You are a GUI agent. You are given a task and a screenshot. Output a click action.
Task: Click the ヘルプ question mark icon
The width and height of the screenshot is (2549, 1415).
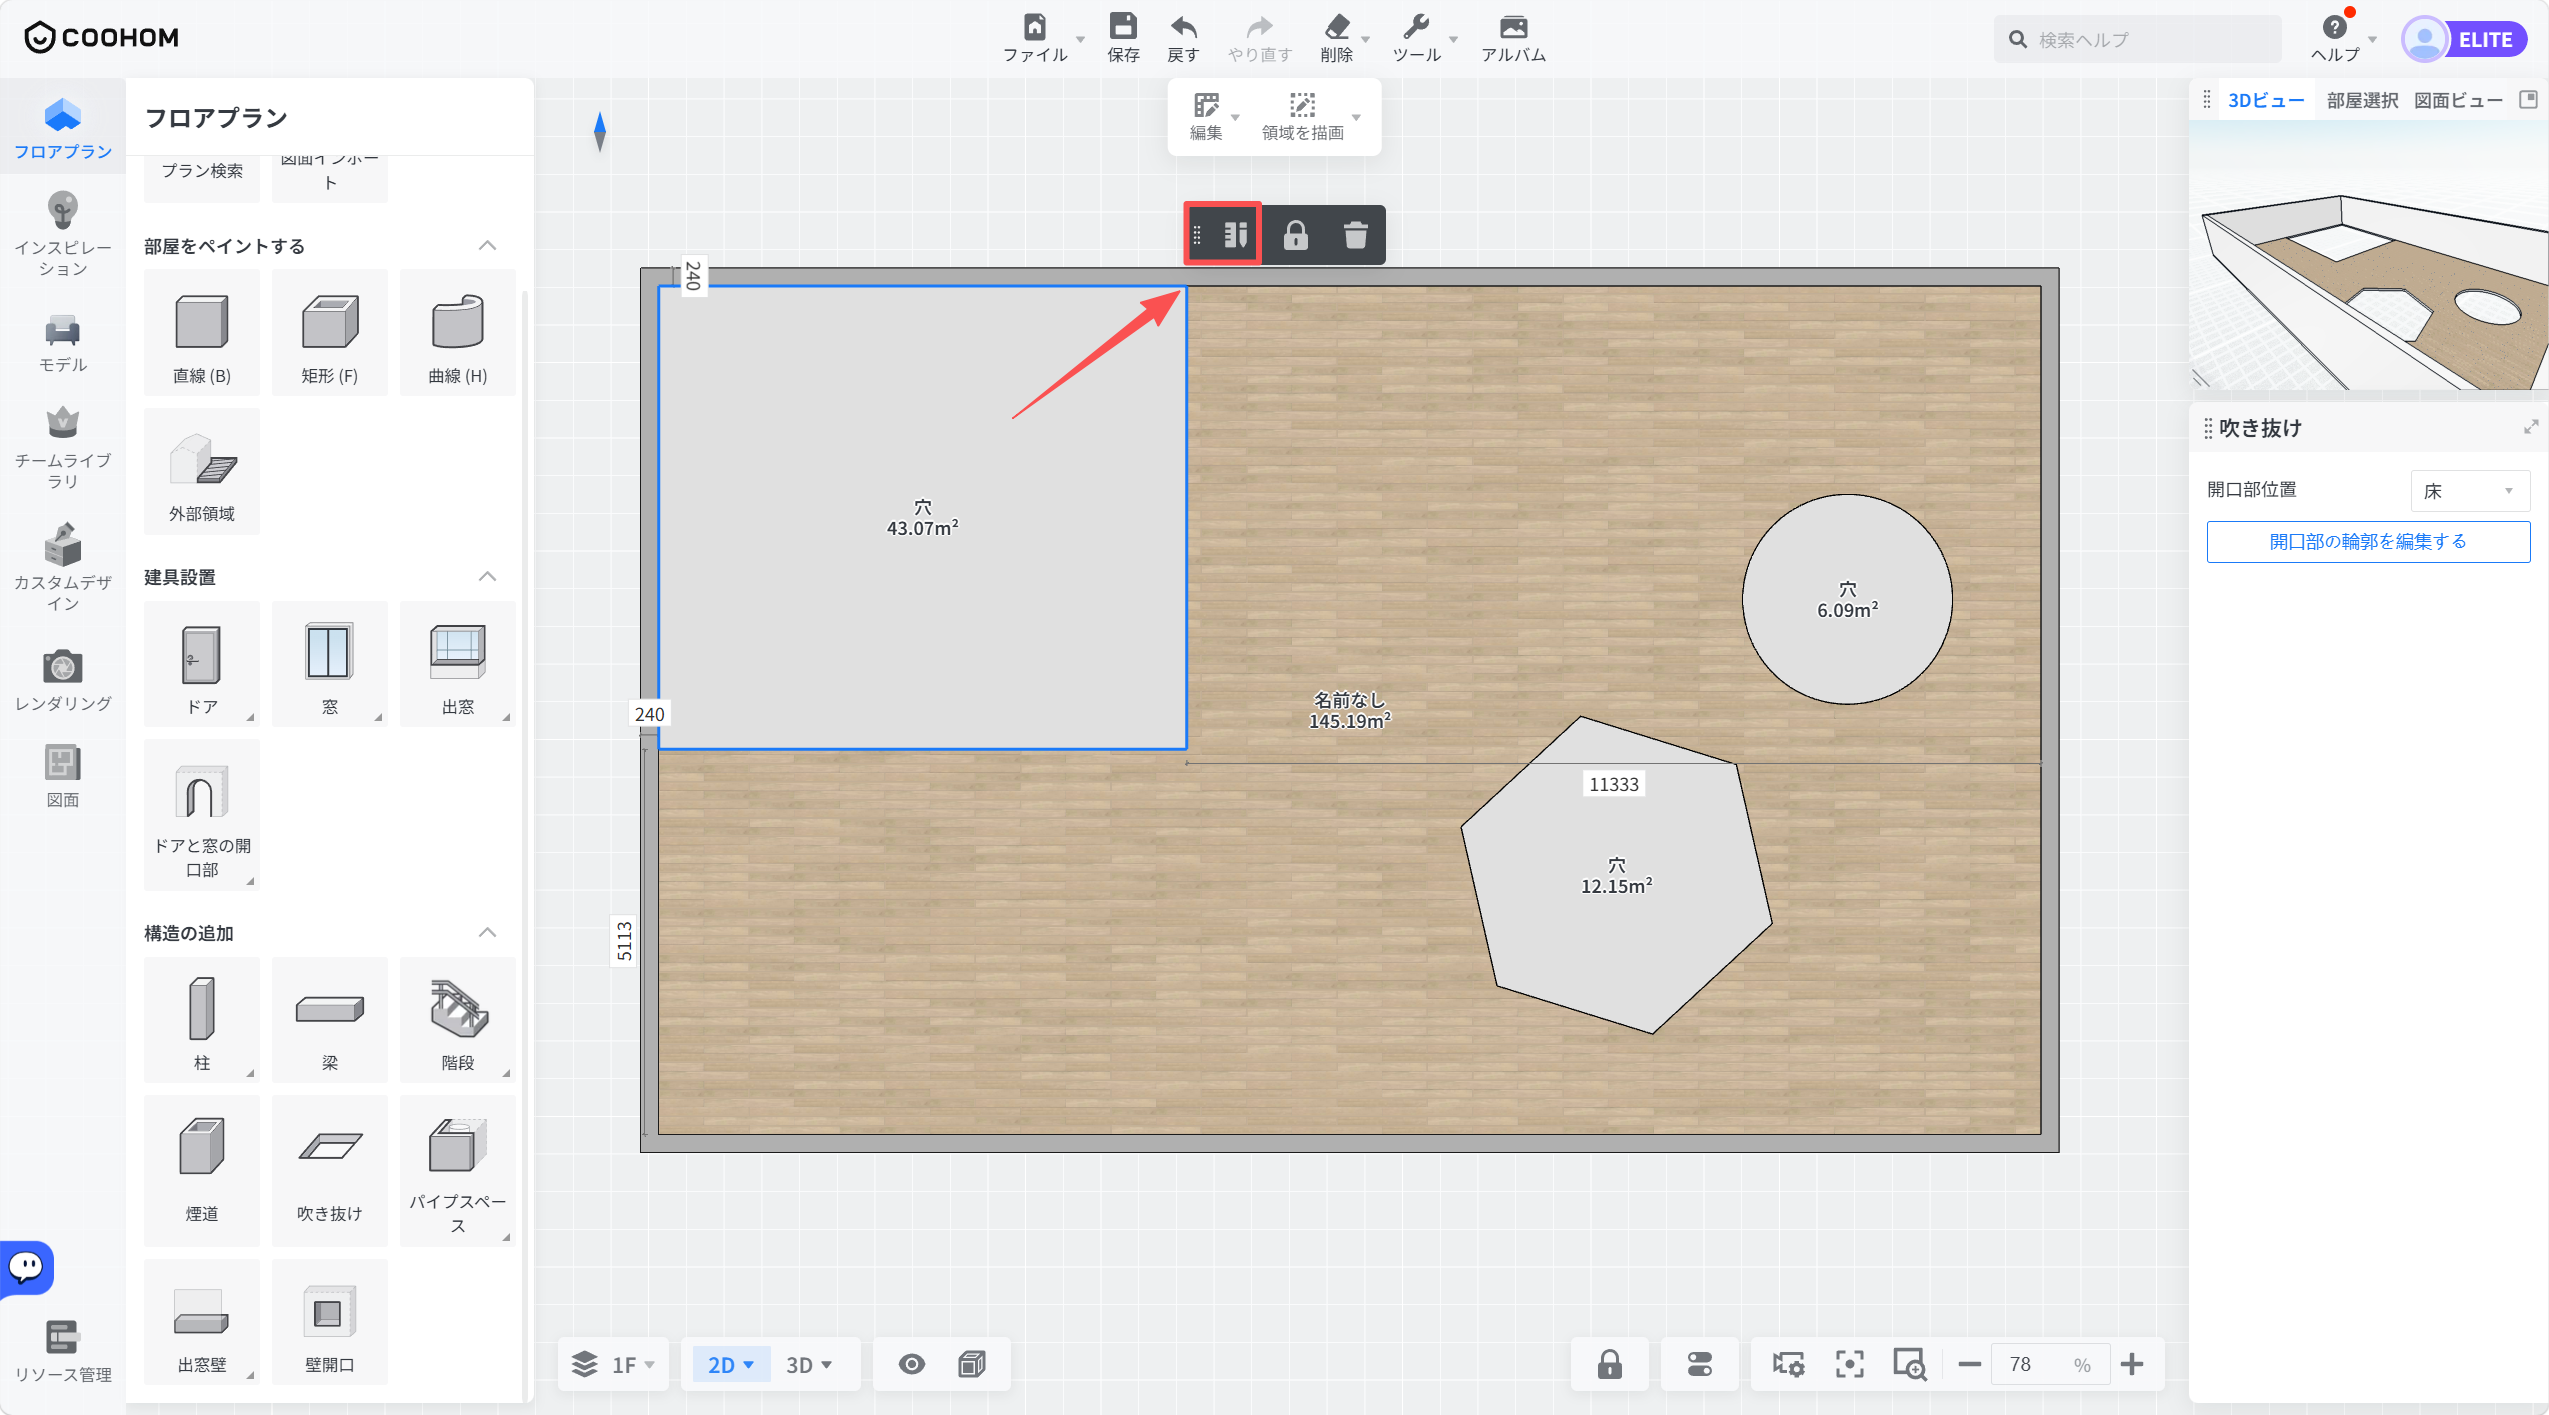(x=2334, y=28)
